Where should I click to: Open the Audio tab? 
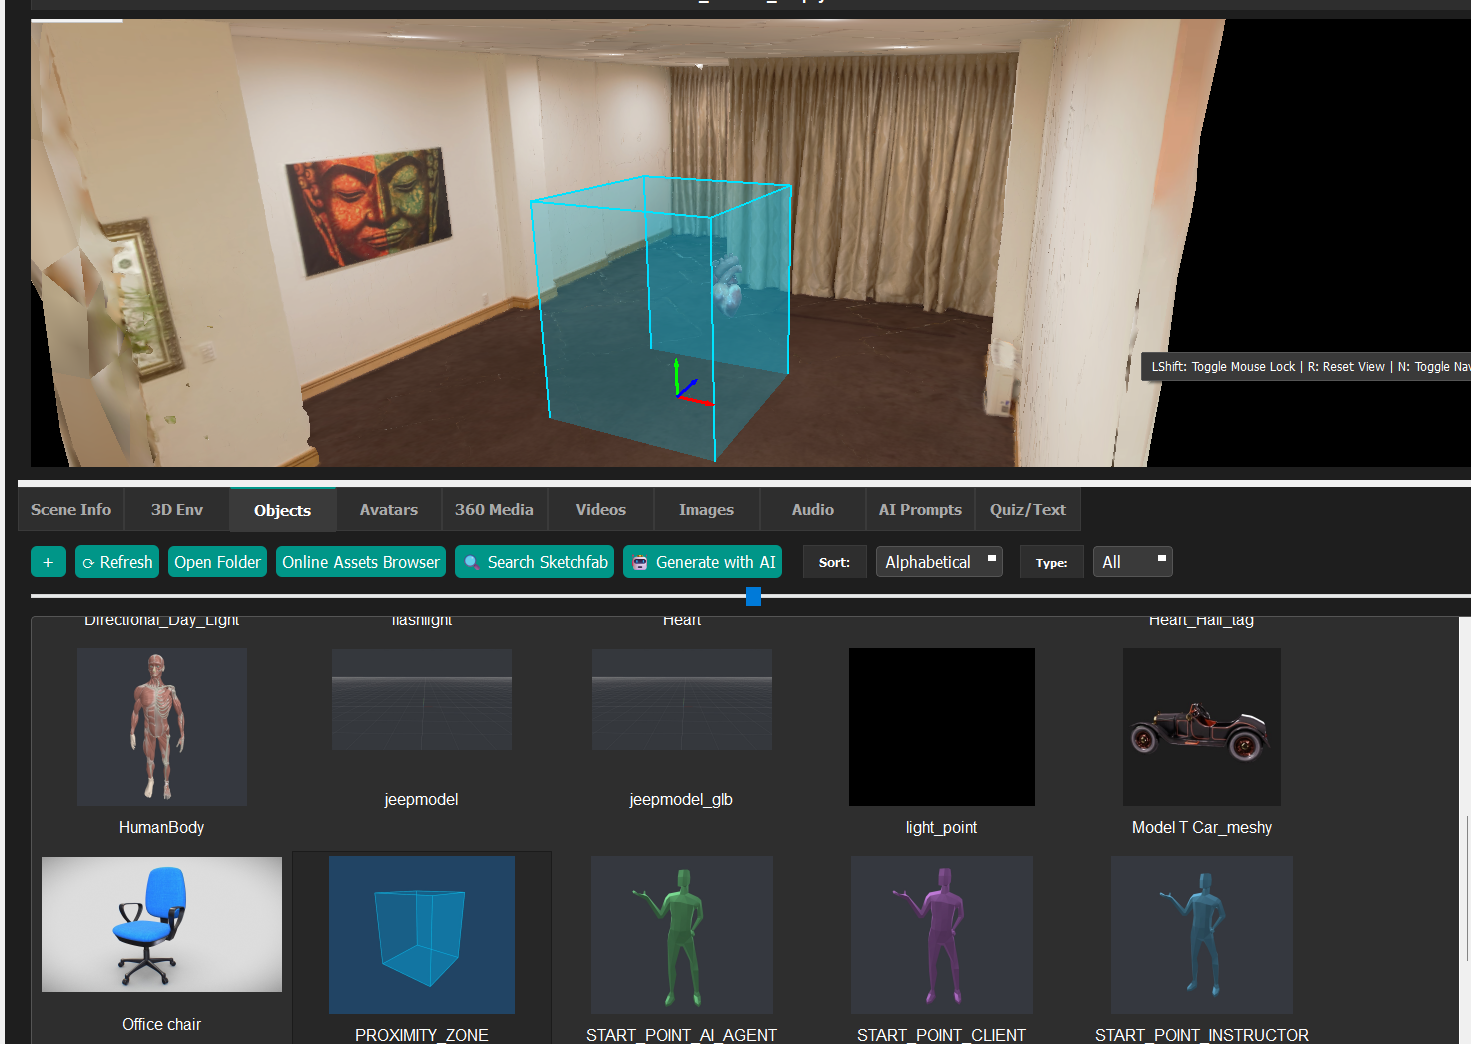[813, 509]
